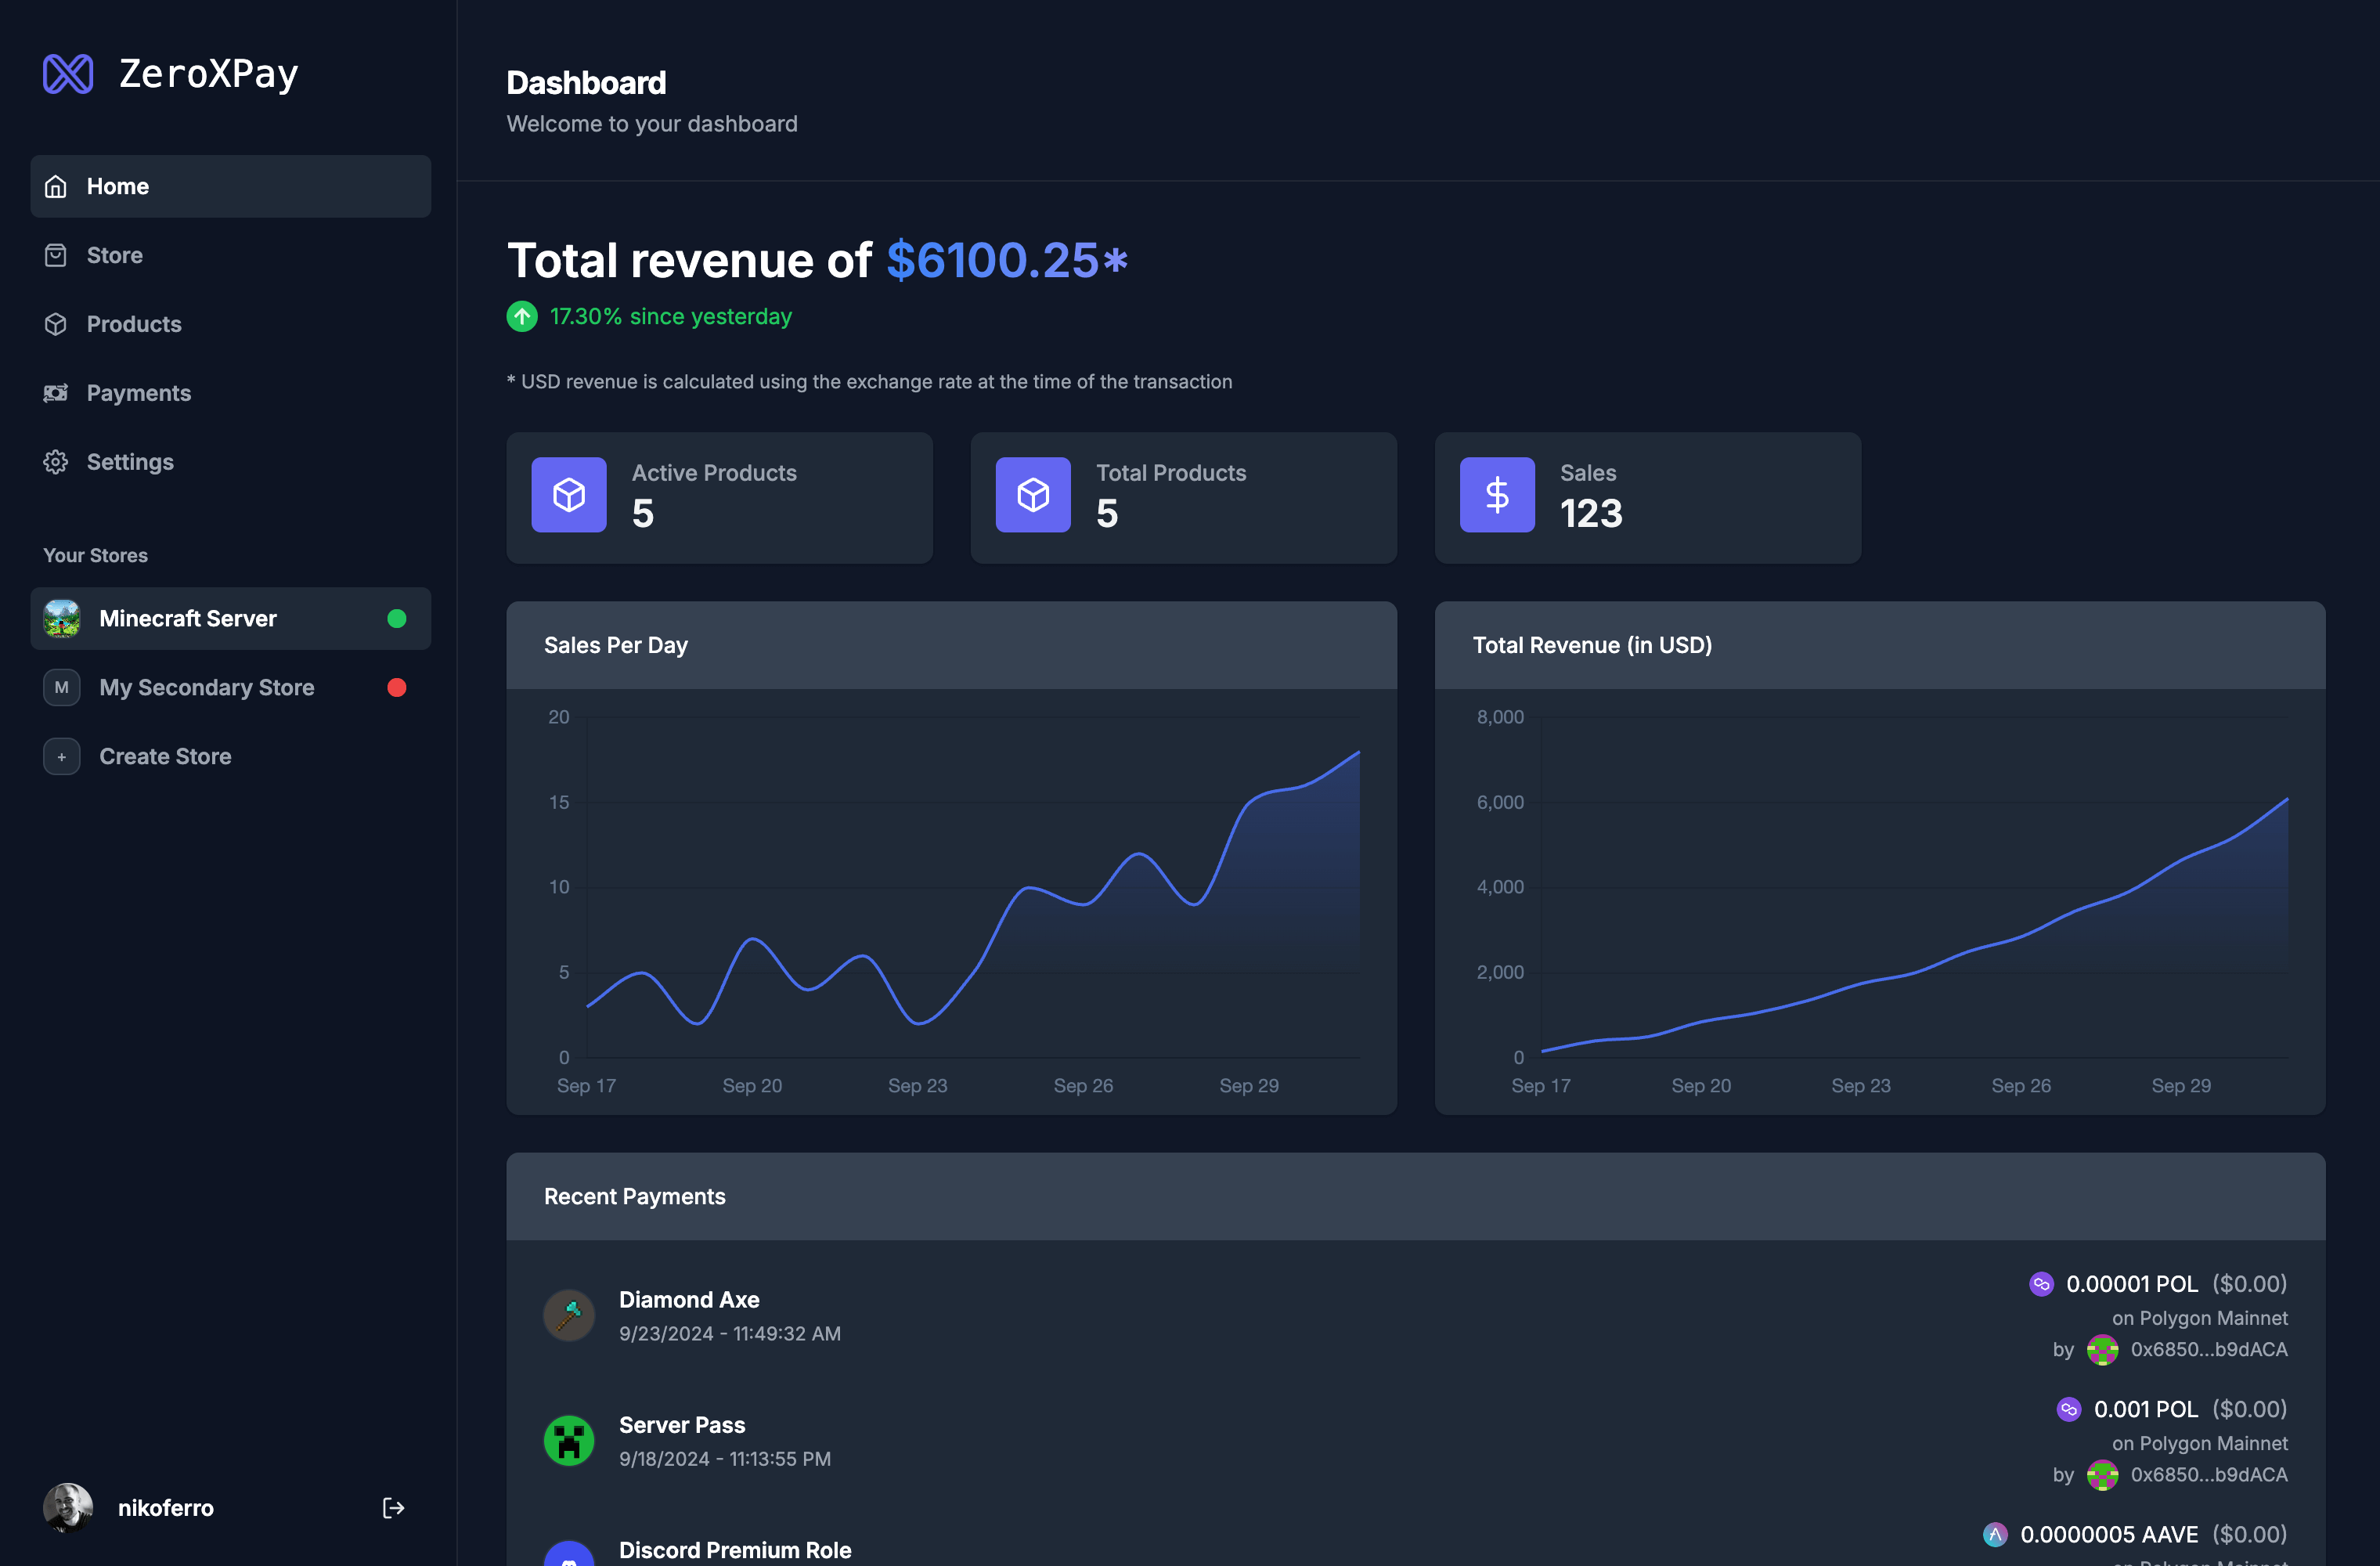Click wallet avatar in Server Pass payment

pos(2103,1475)
